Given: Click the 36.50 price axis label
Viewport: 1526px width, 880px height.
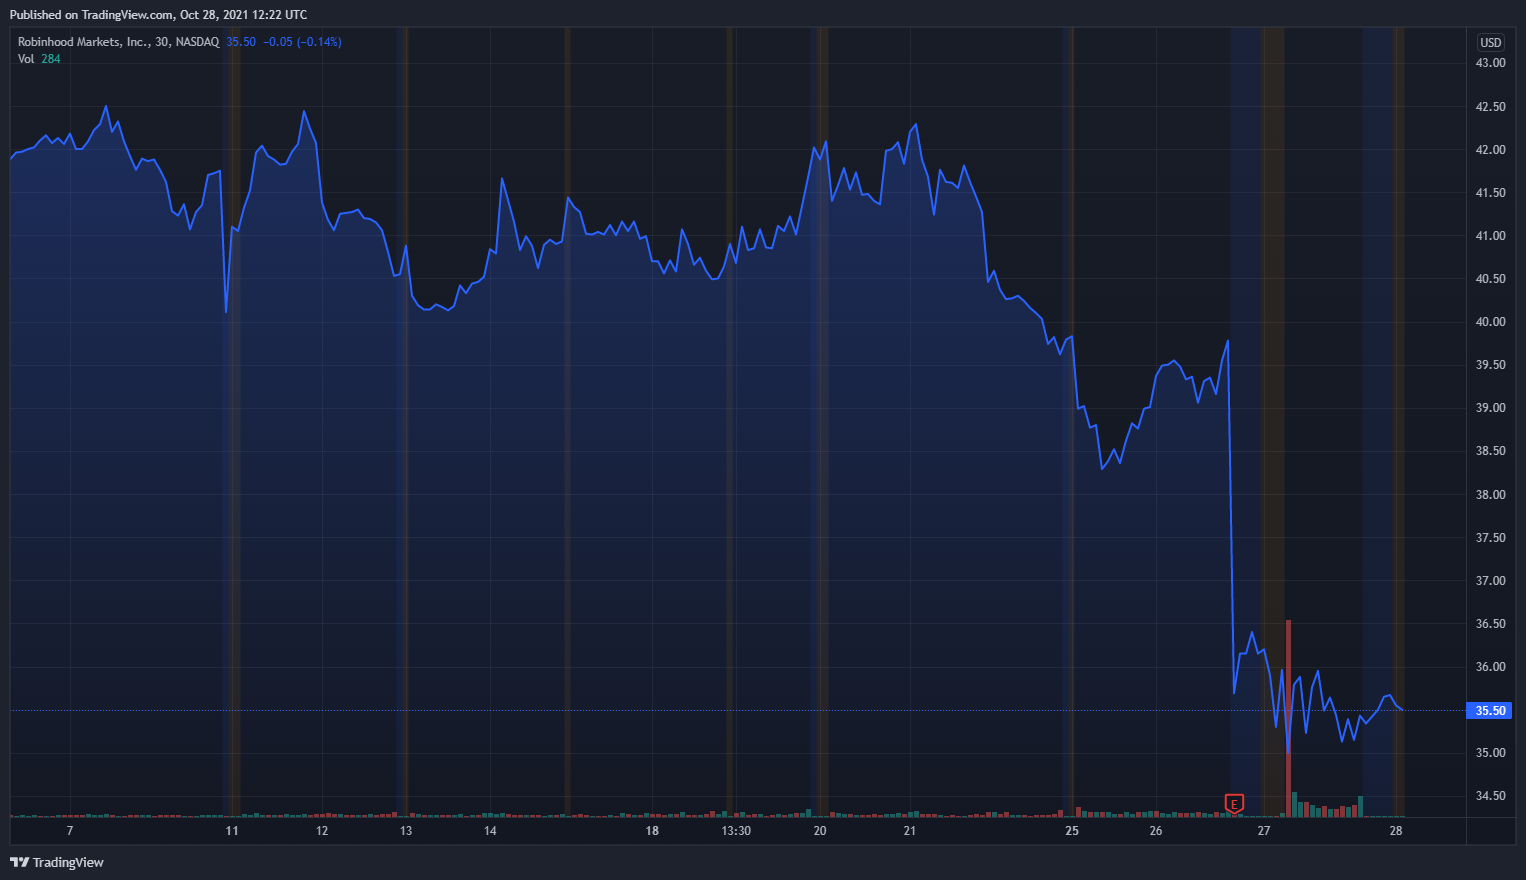Looking at the screenshot, I should coord(1491,624).
